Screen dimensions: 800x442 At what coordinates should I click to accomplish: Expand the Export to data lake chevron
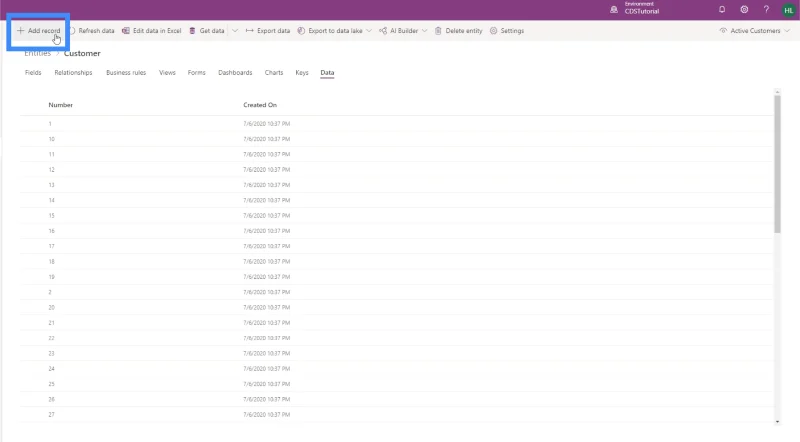coord(369,31)
